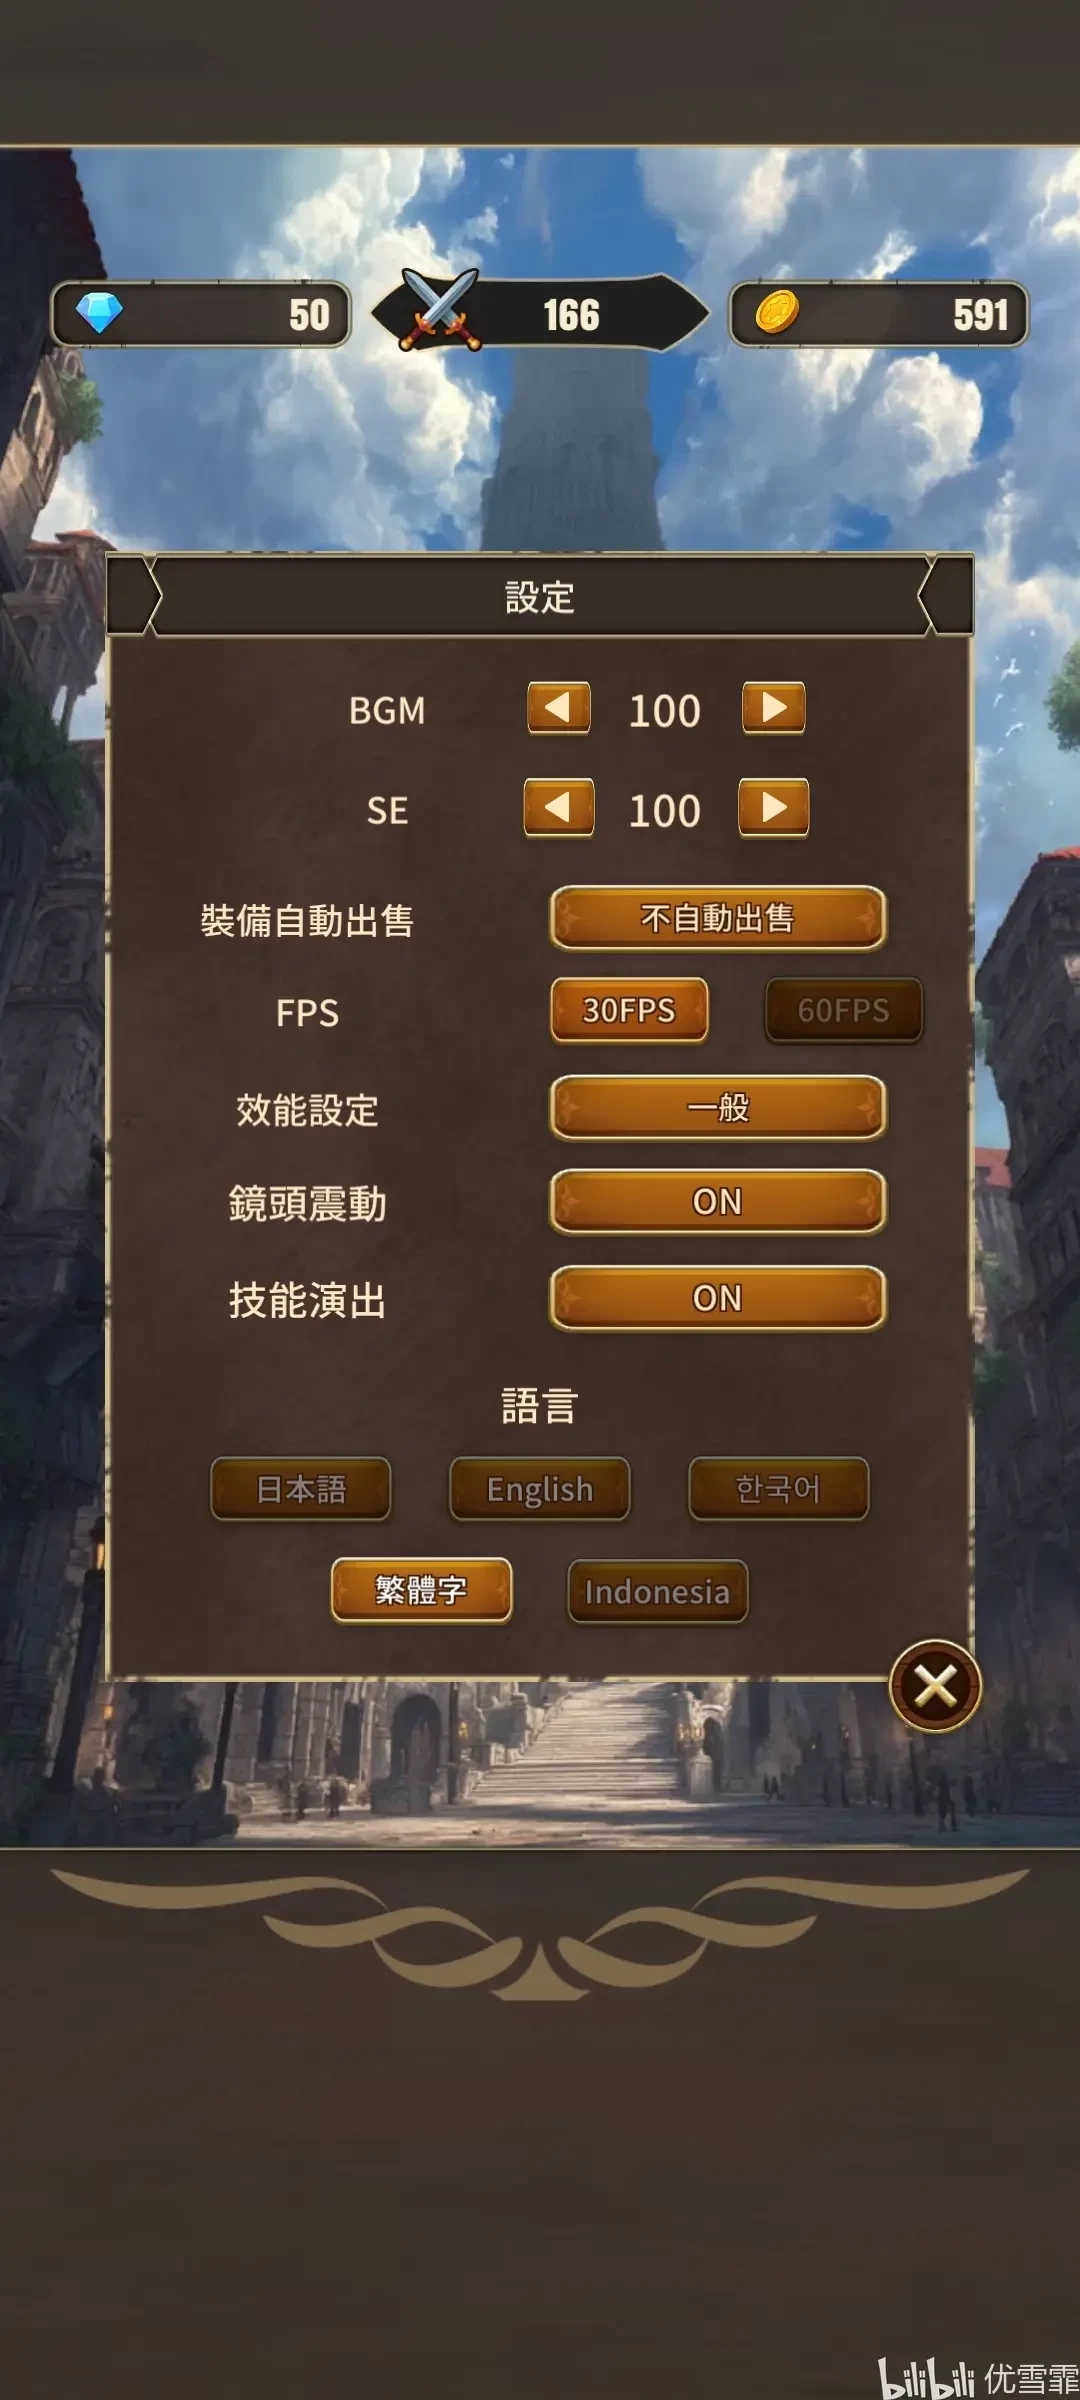
Task: Tap the 591 gold counter bar
Action: pos(879,314)
